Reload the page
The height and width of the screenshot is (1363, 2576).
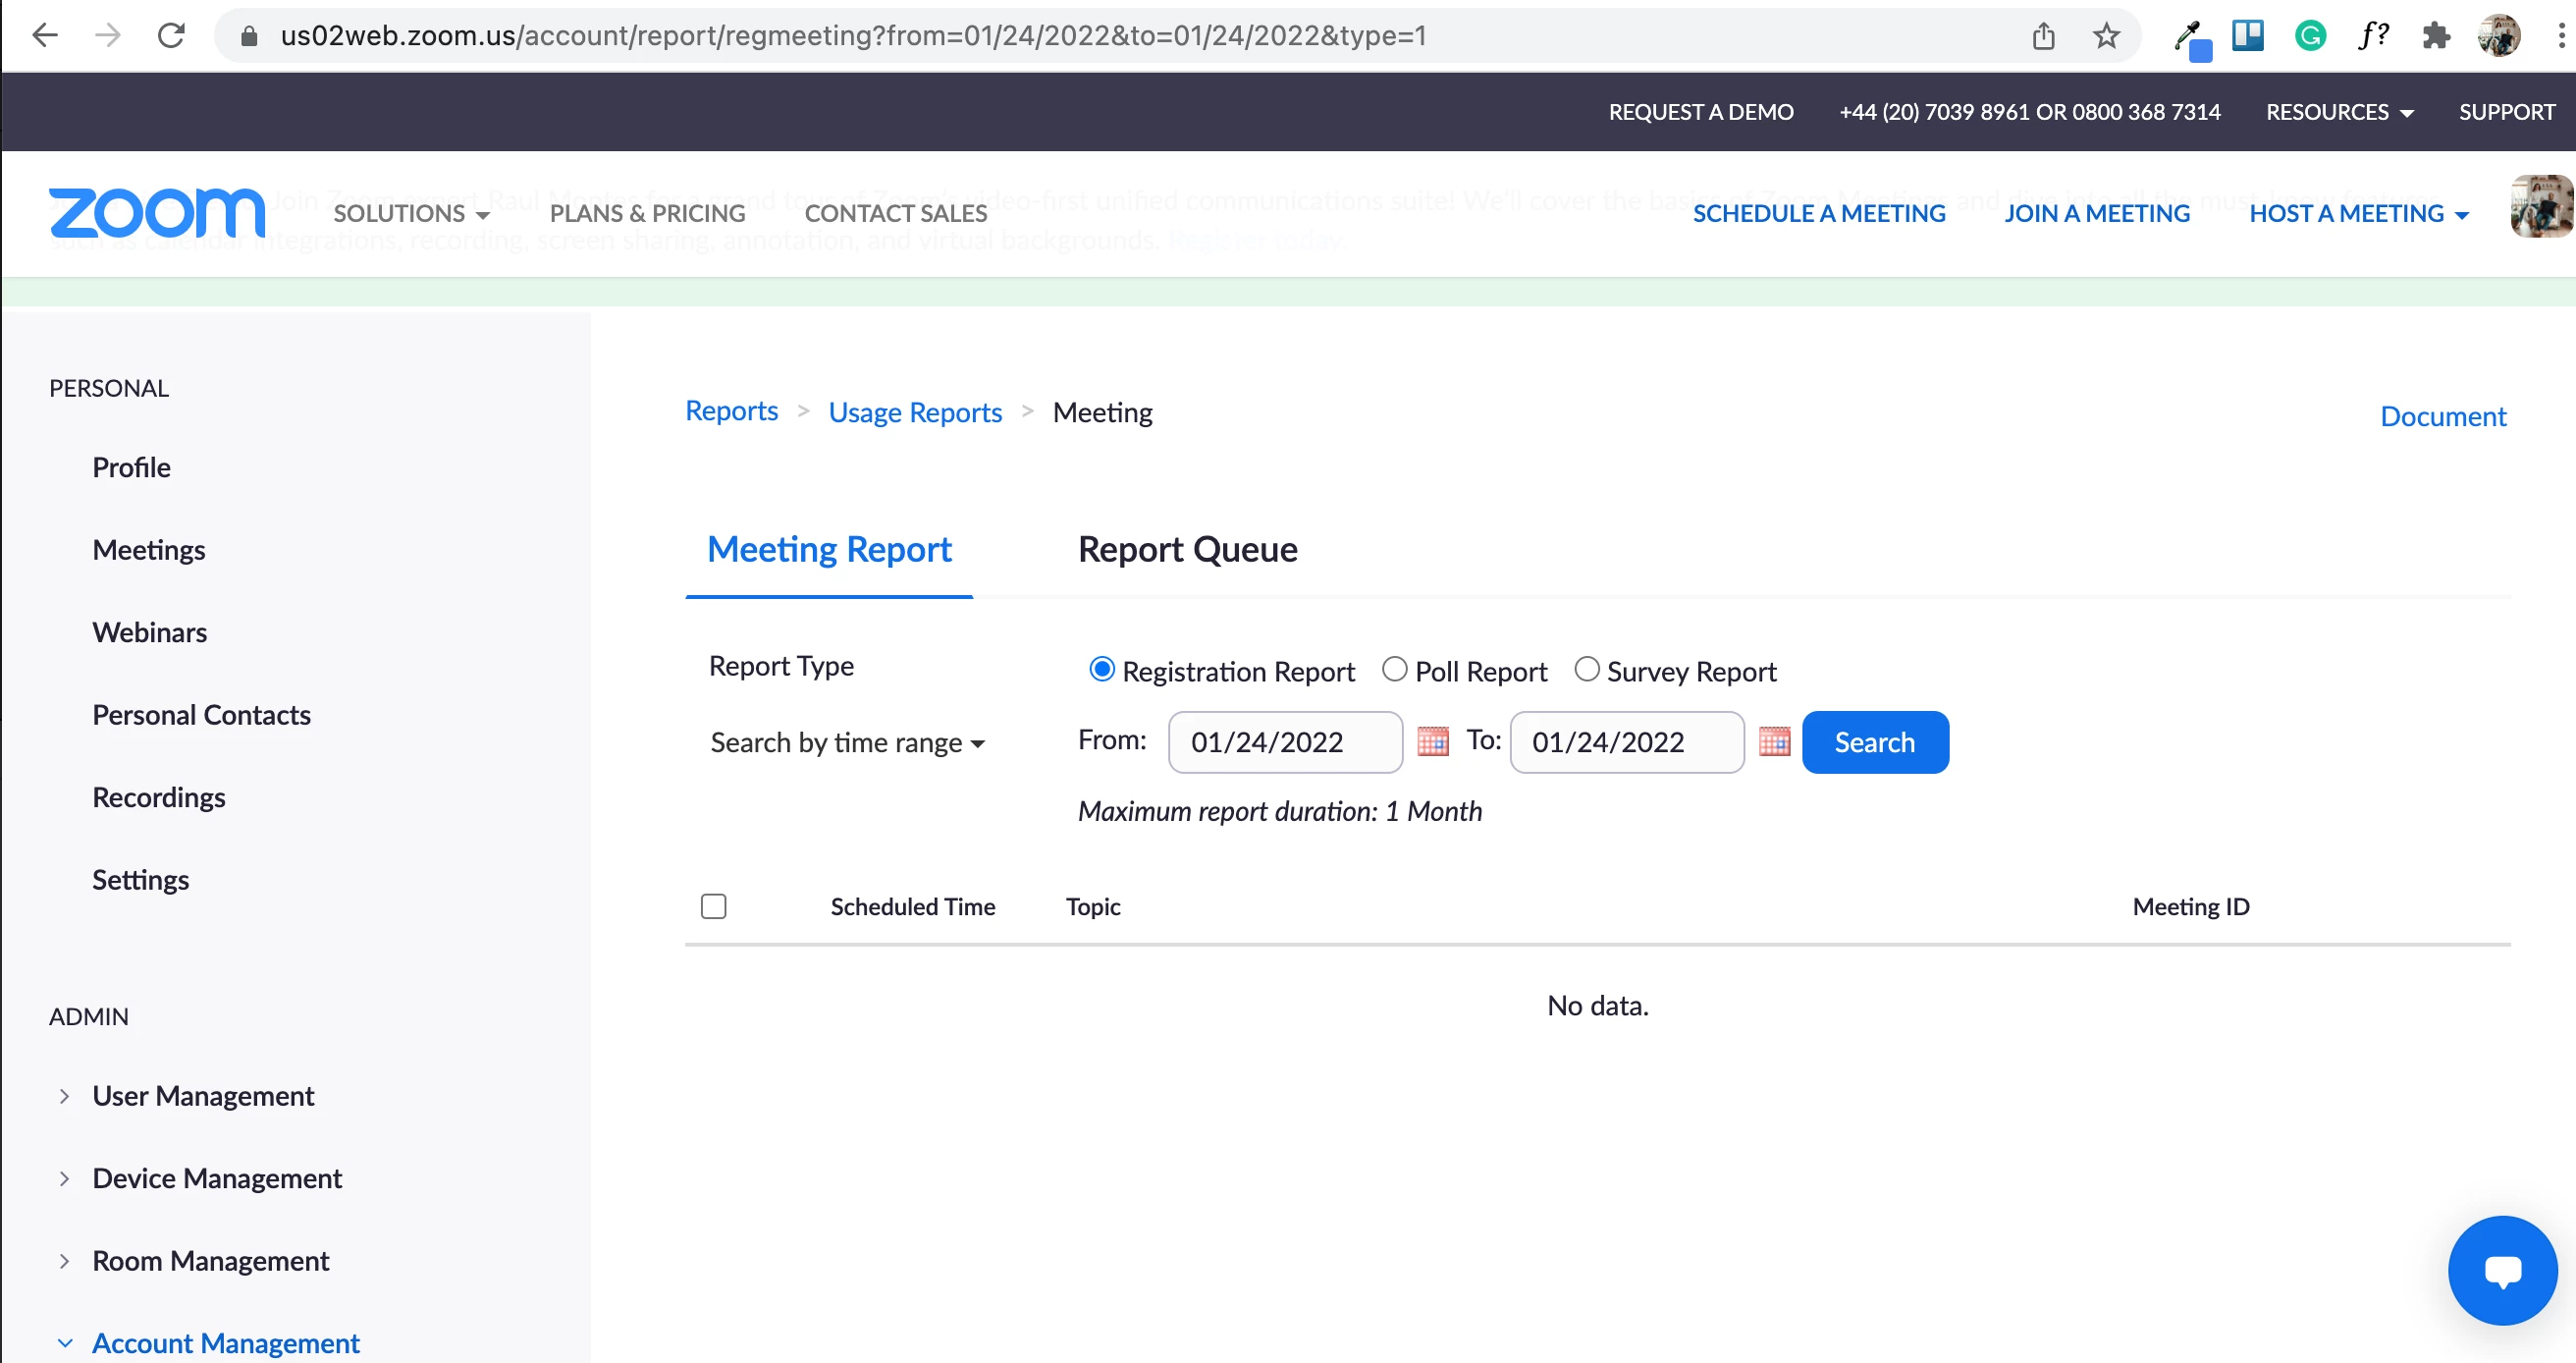(x=171, y=36)
